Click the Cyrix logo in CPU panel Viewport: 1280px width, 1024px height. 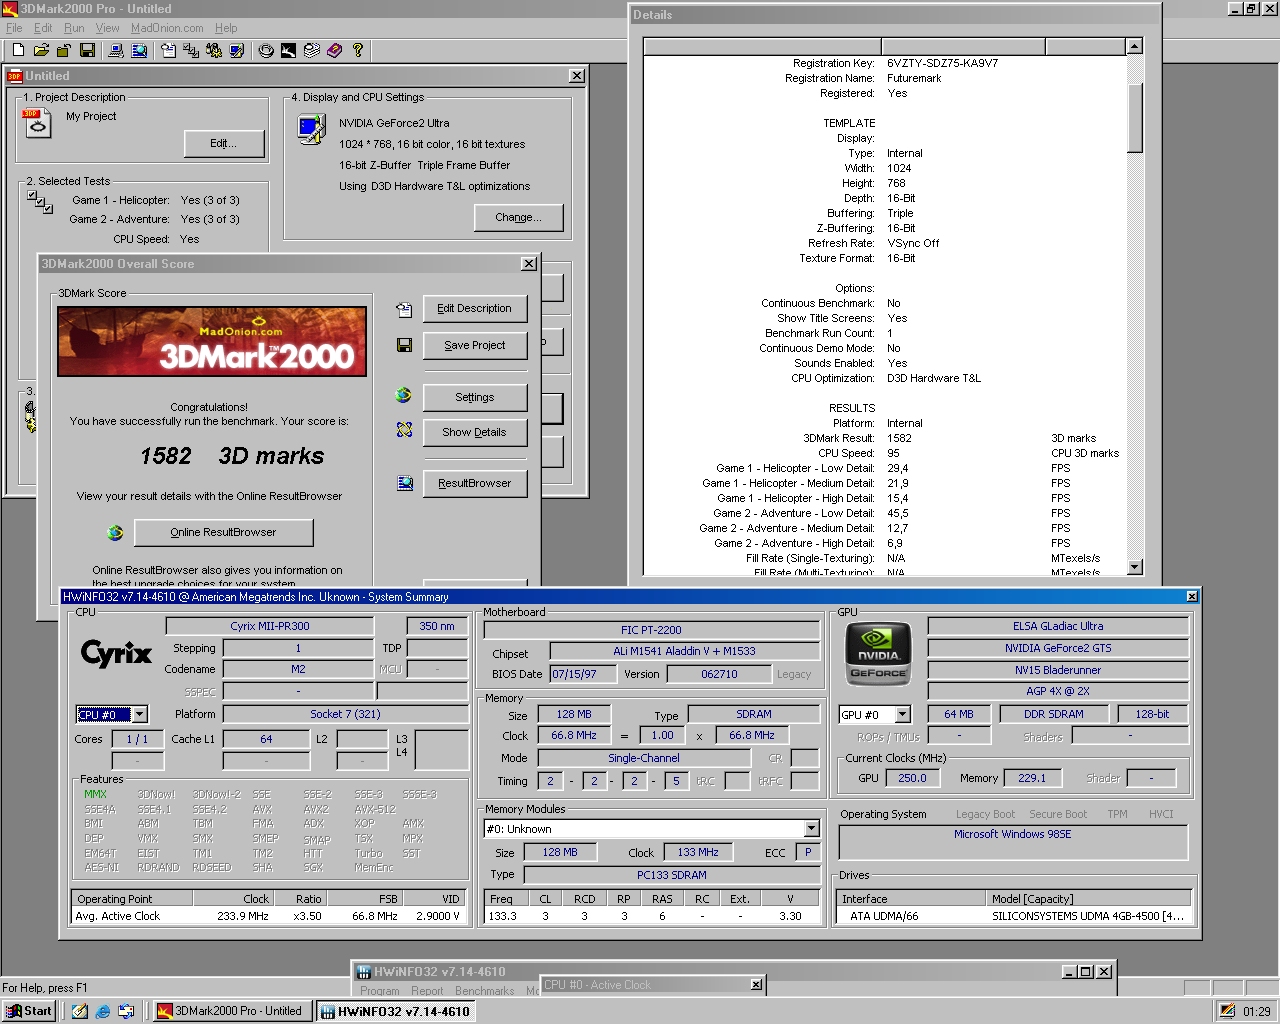click(x=116, y=654)
